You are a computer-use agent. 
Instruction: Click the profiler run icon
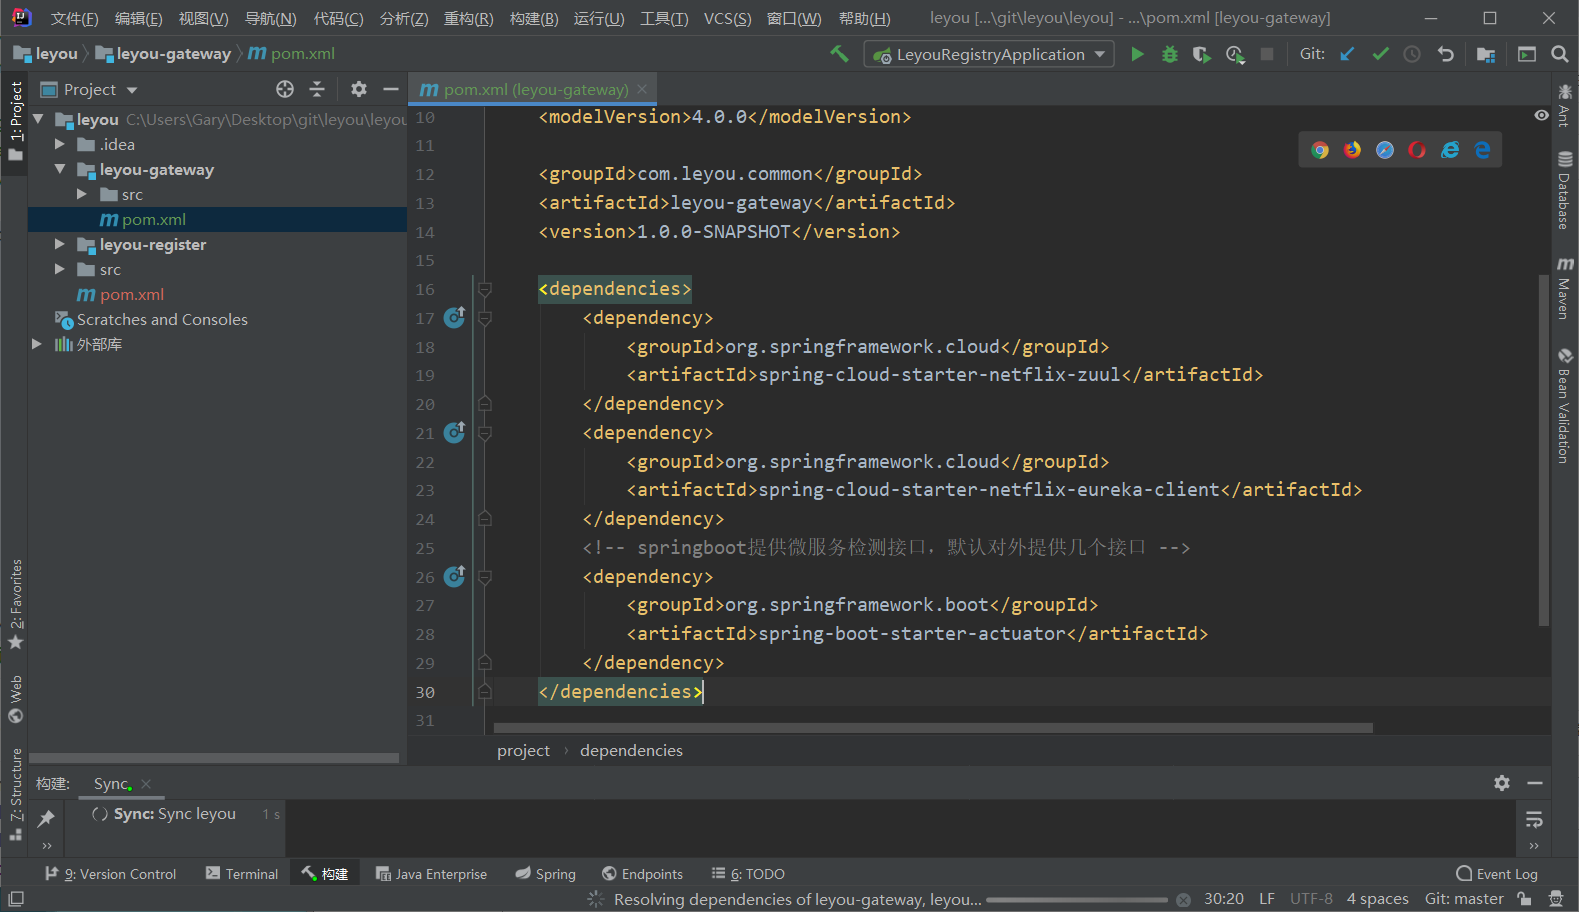click(x=1235, y=54)
